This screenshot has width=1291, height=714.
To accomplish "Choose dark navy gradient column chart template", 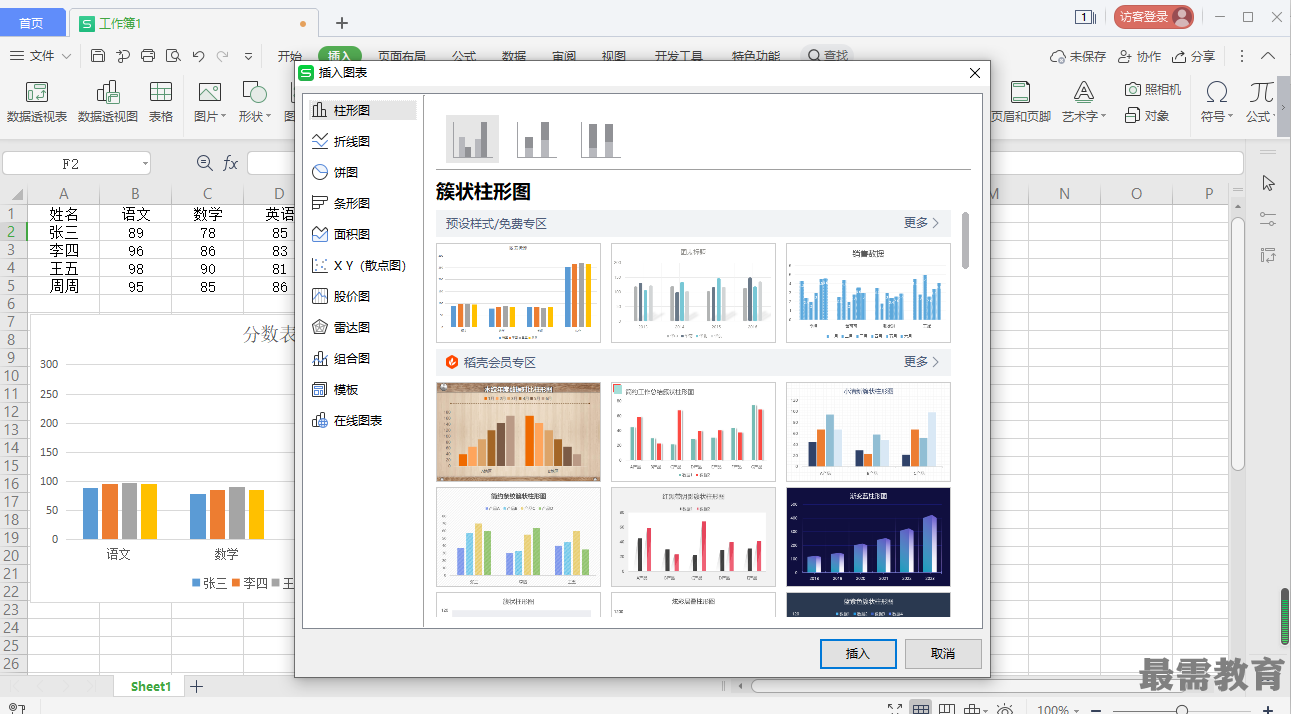I will (x=868, y=537).
